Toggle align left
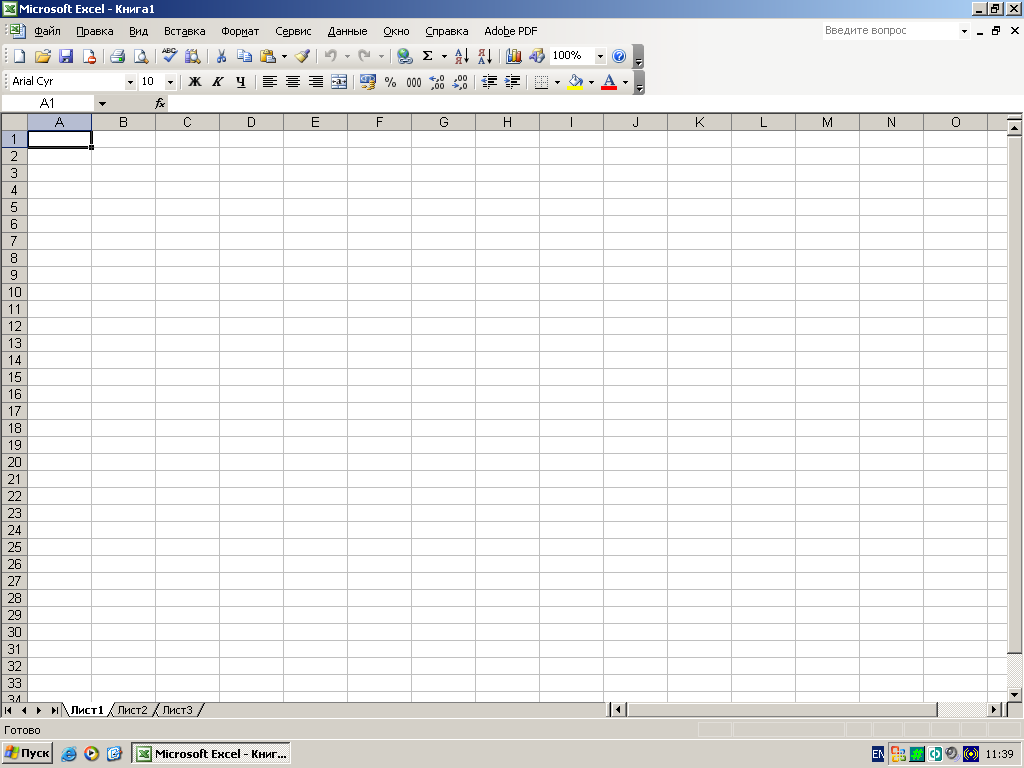Viewport: 1024px width, 768px height. (x=270, y=82)
